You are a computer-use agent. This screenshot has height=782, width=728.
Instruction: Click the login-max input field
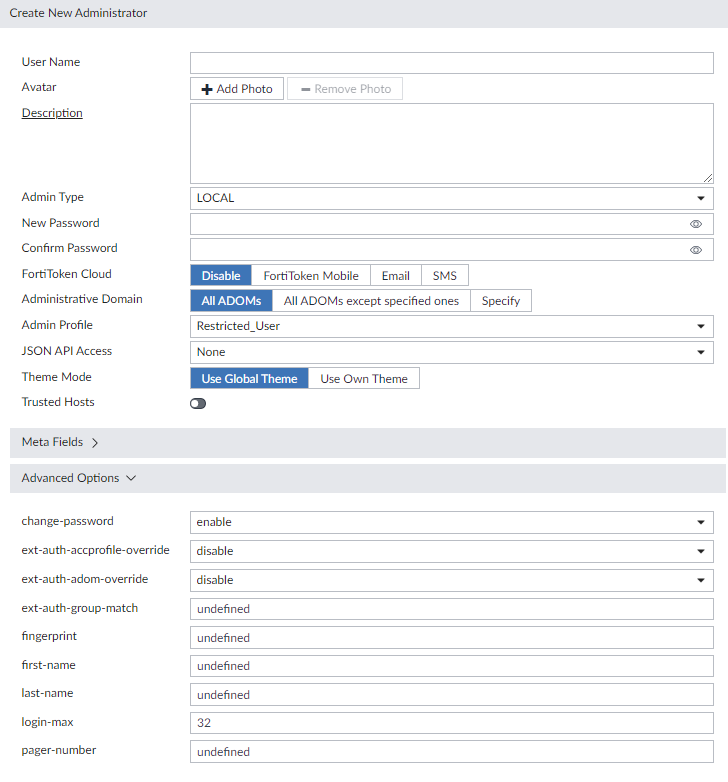(451, 723)
